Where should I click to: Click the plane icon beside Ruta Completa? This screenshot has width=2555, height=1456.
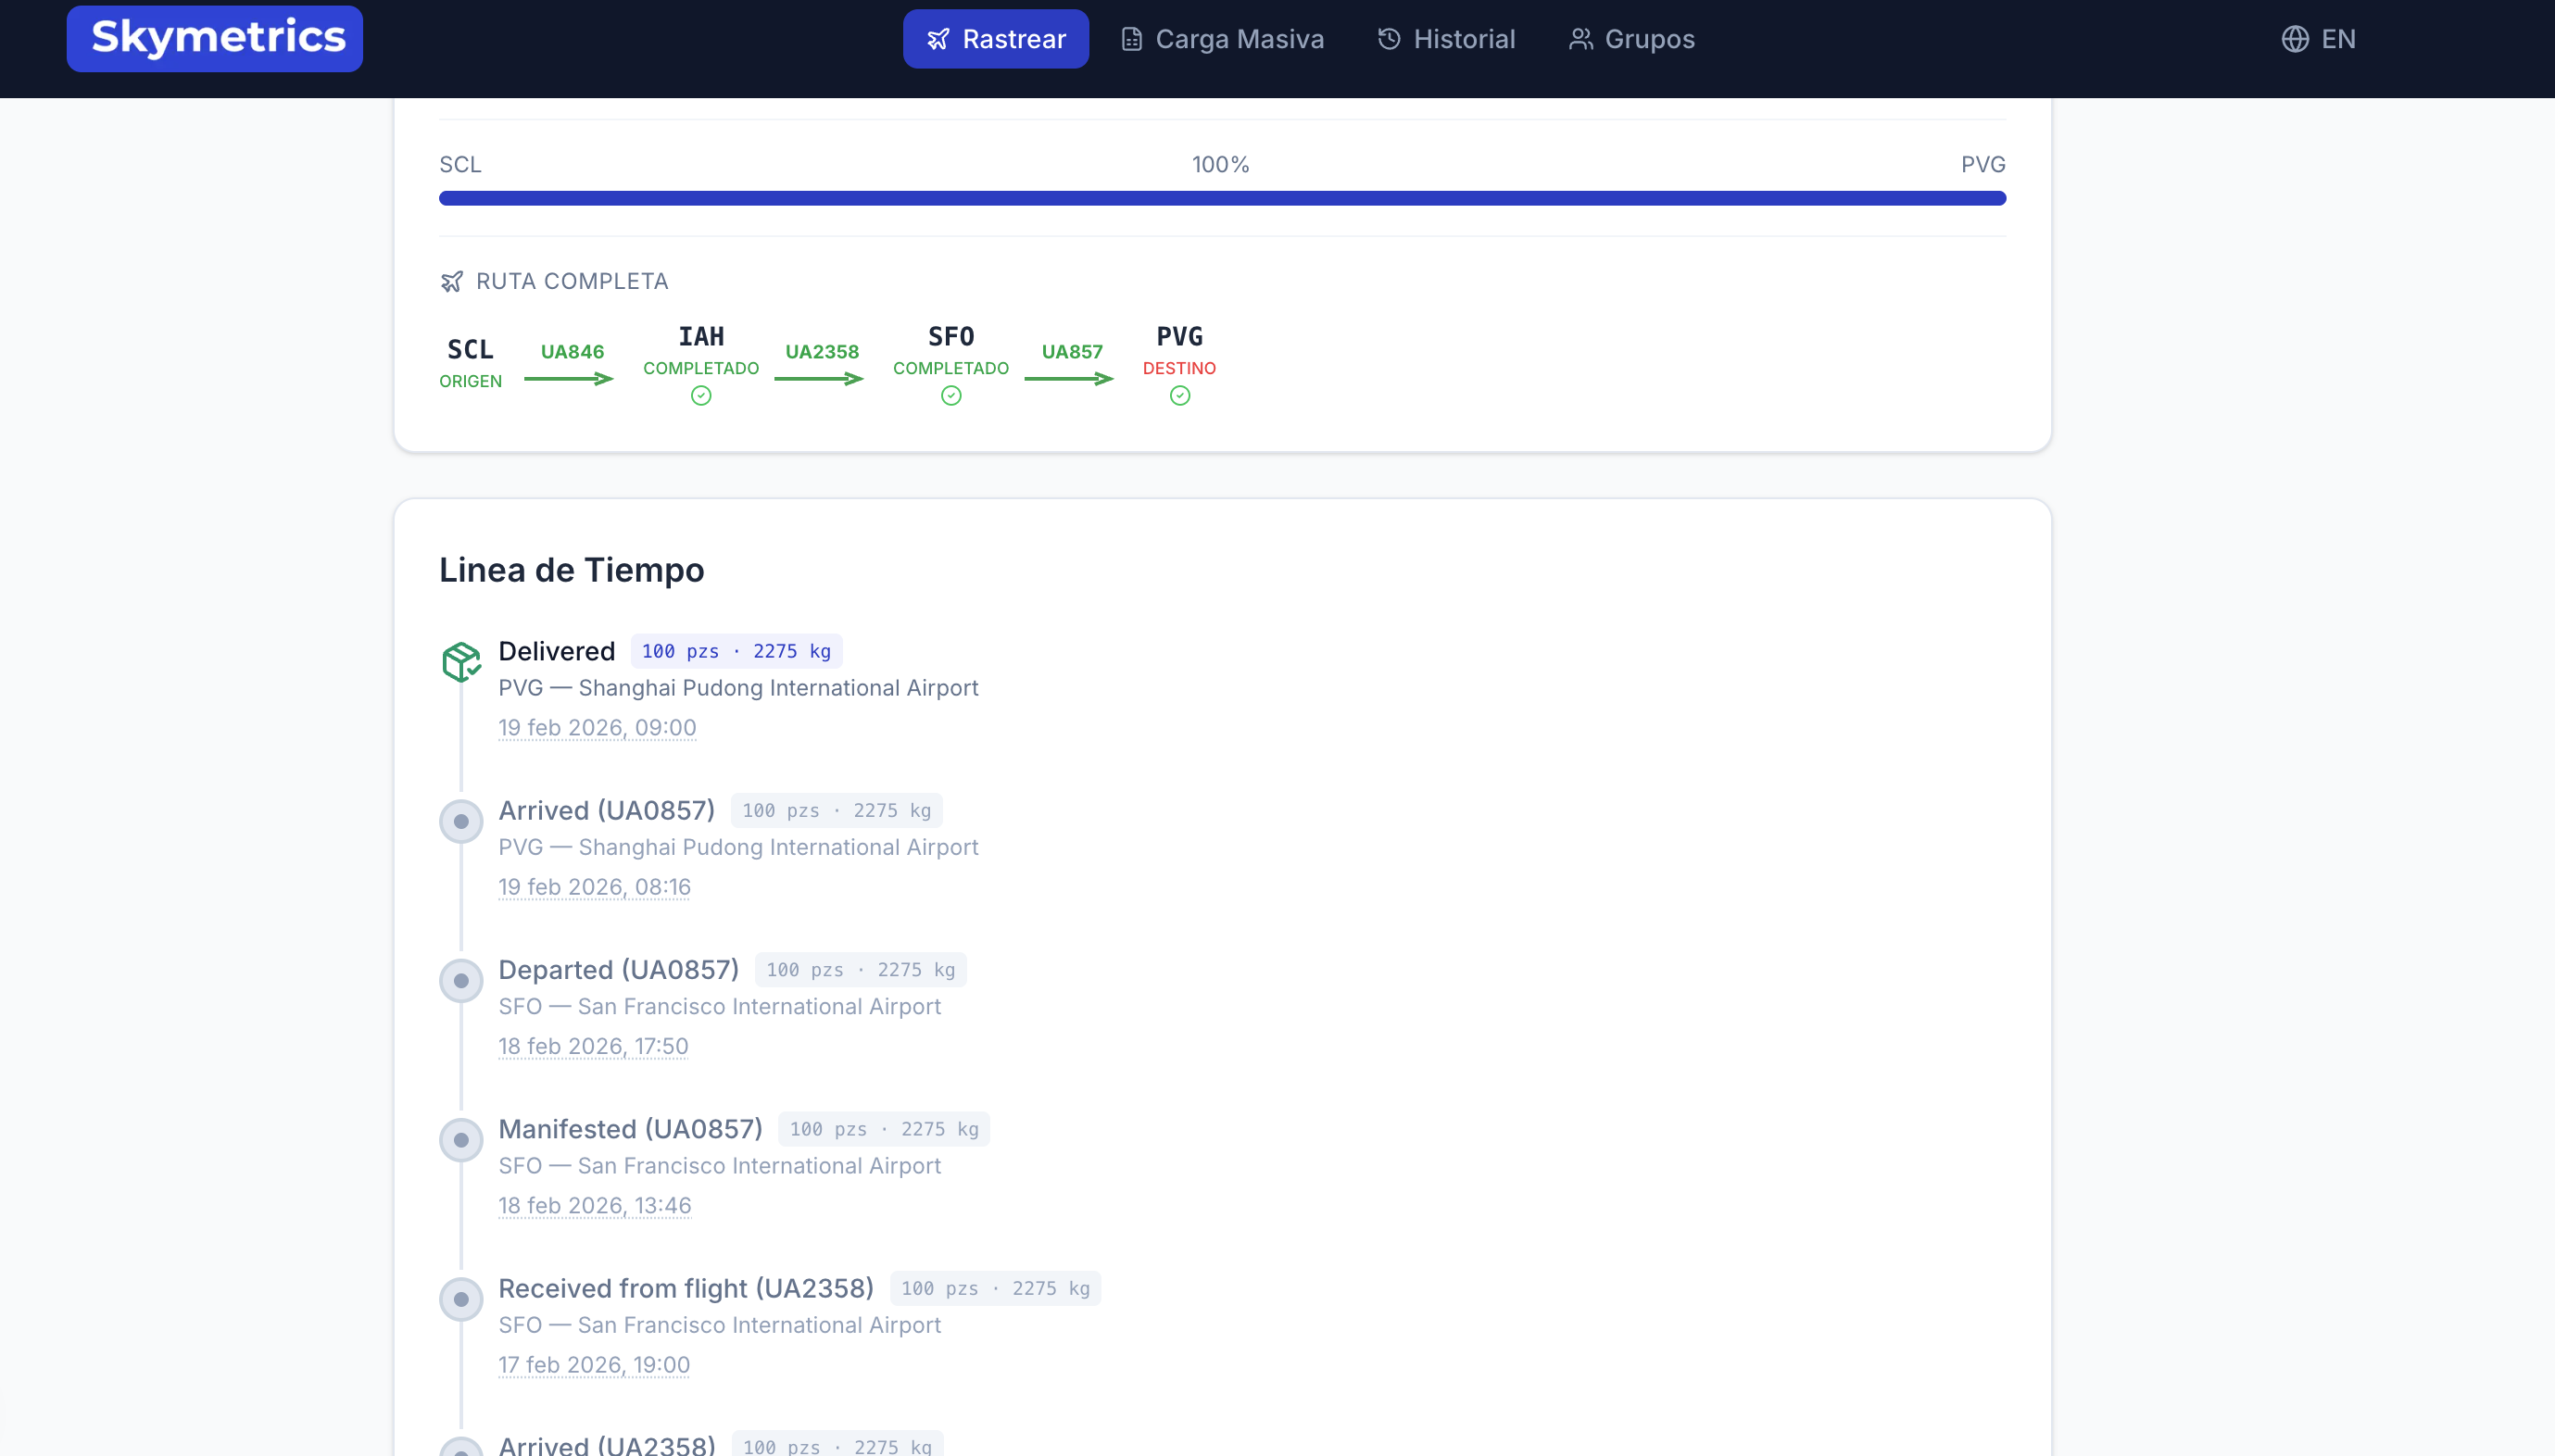(452, 282)
